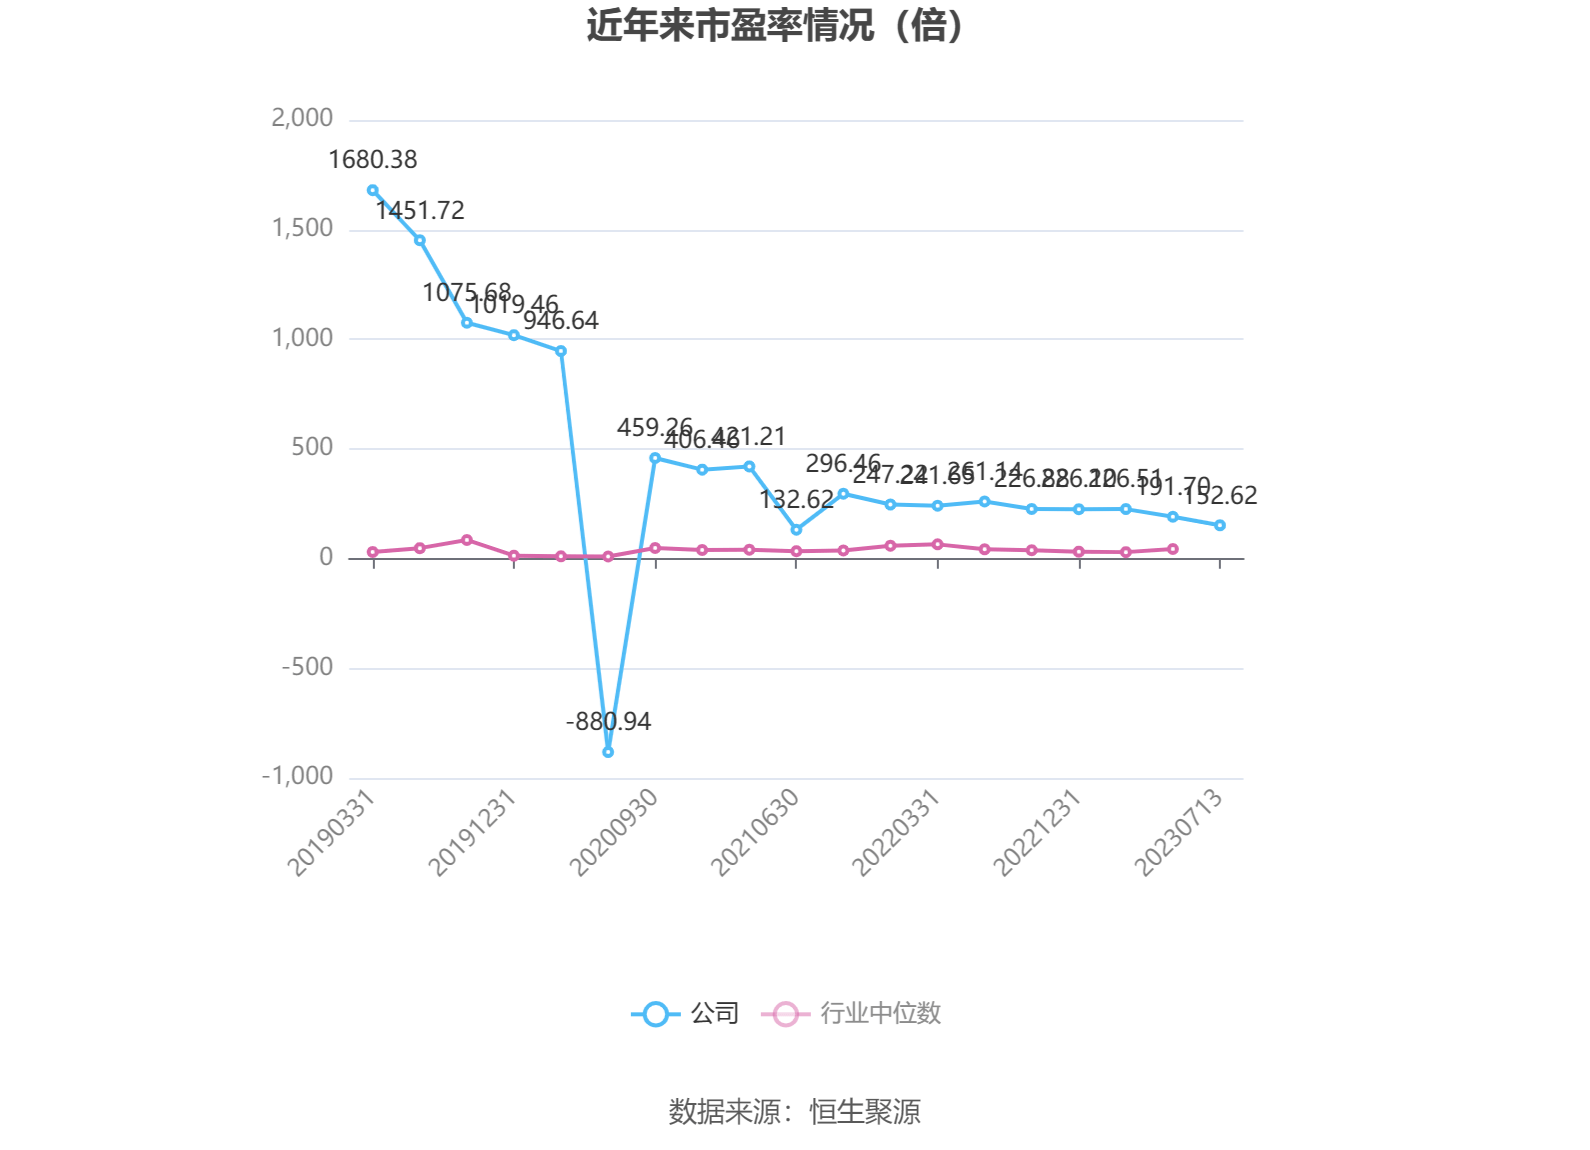Click the x-axis label 20200930
1590x1150 pixels.
tap(614, 832)
